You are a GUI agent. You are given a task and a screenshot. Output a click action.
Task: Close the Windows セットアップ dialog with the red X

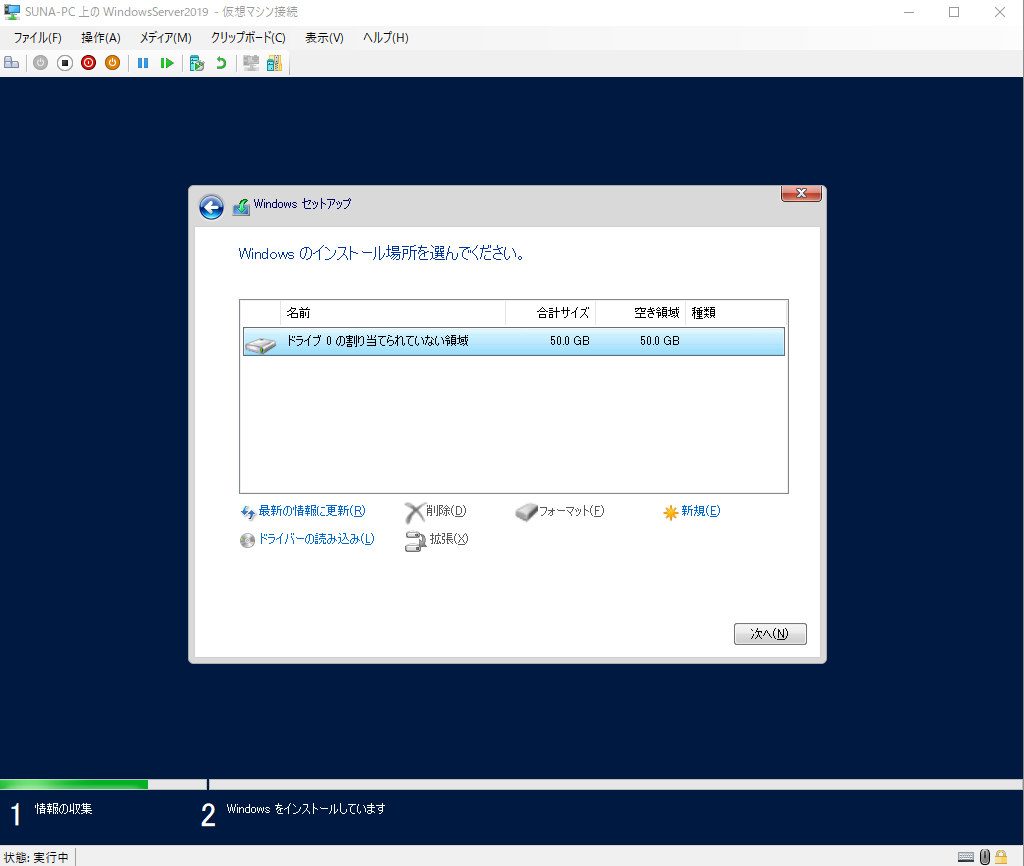[801, 193]
